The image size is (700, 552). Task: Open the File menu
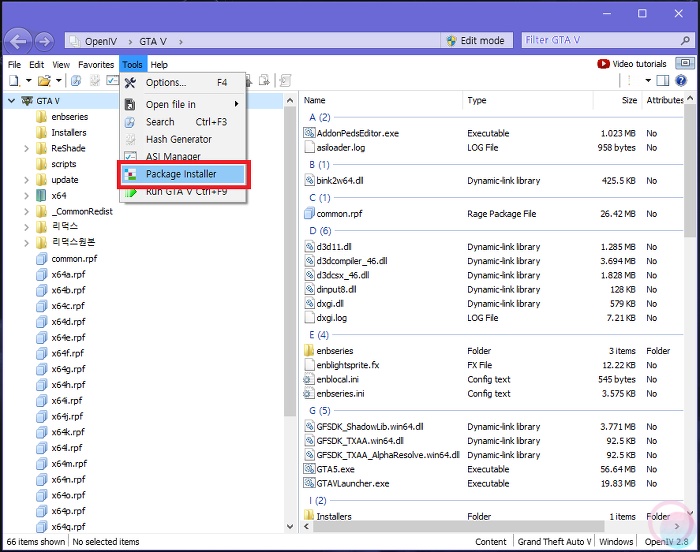coord(14,65)
